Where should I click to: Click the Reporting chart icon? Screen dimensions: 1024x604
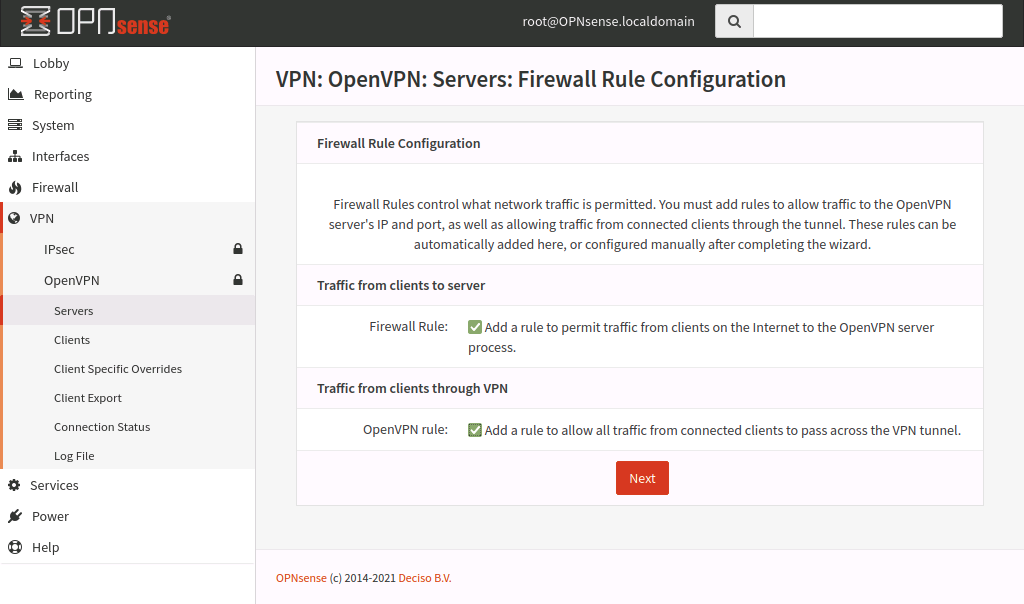[15, 94]
